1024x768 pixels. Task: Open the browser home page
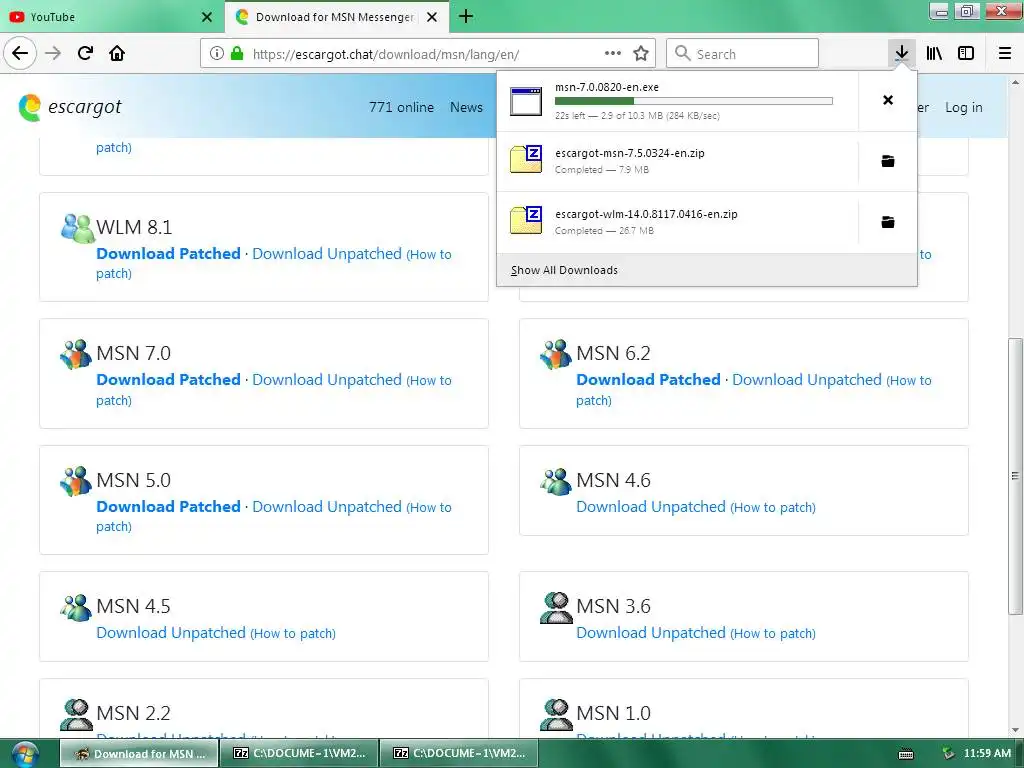tap(117, 53)
